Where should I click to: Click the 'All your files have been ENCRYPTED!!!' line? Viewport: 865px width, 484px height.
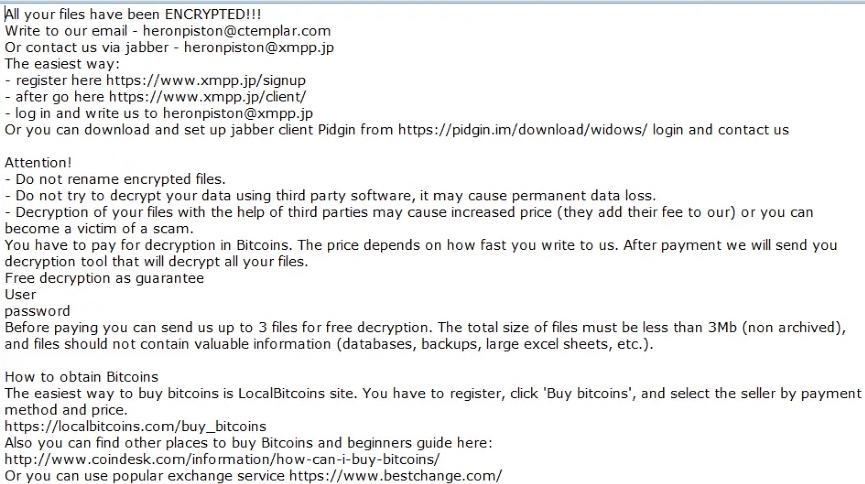pos(133,14)
